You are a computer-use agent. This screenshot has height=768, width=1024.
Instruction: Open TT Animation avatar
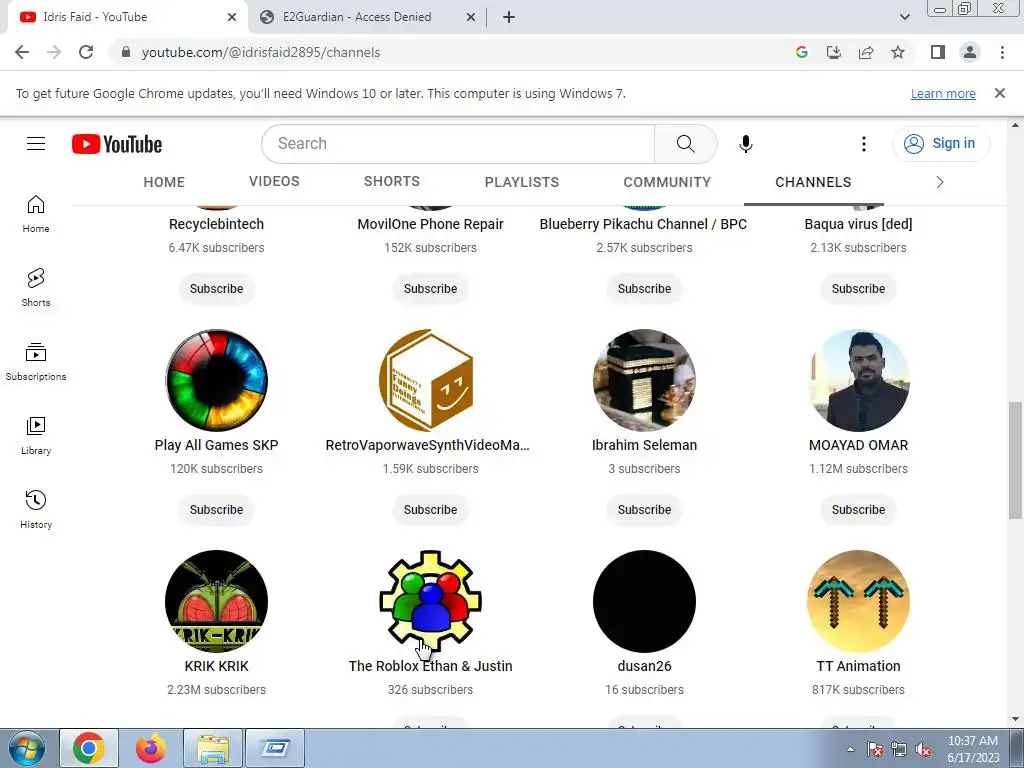pyautogui.click(x=858, y=601)
